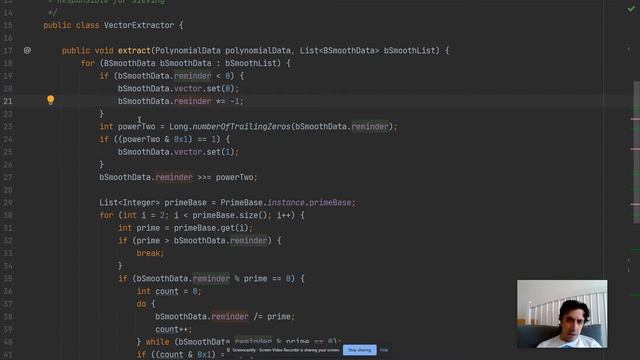Click numberOfTrailingZeros method call
The image size is (640, 360).
pos(241,127)
